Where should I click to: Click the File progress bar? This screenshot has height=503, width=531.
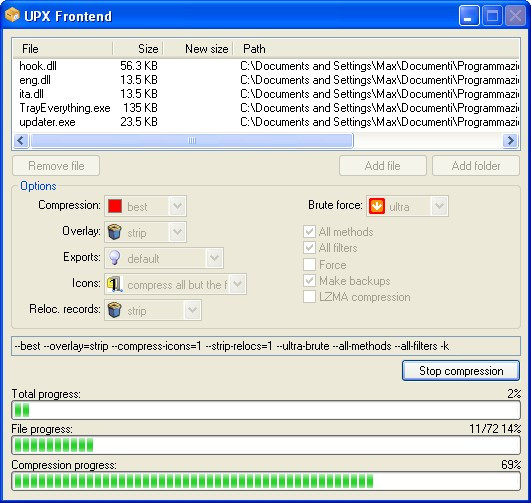click(x=266, y=445)
